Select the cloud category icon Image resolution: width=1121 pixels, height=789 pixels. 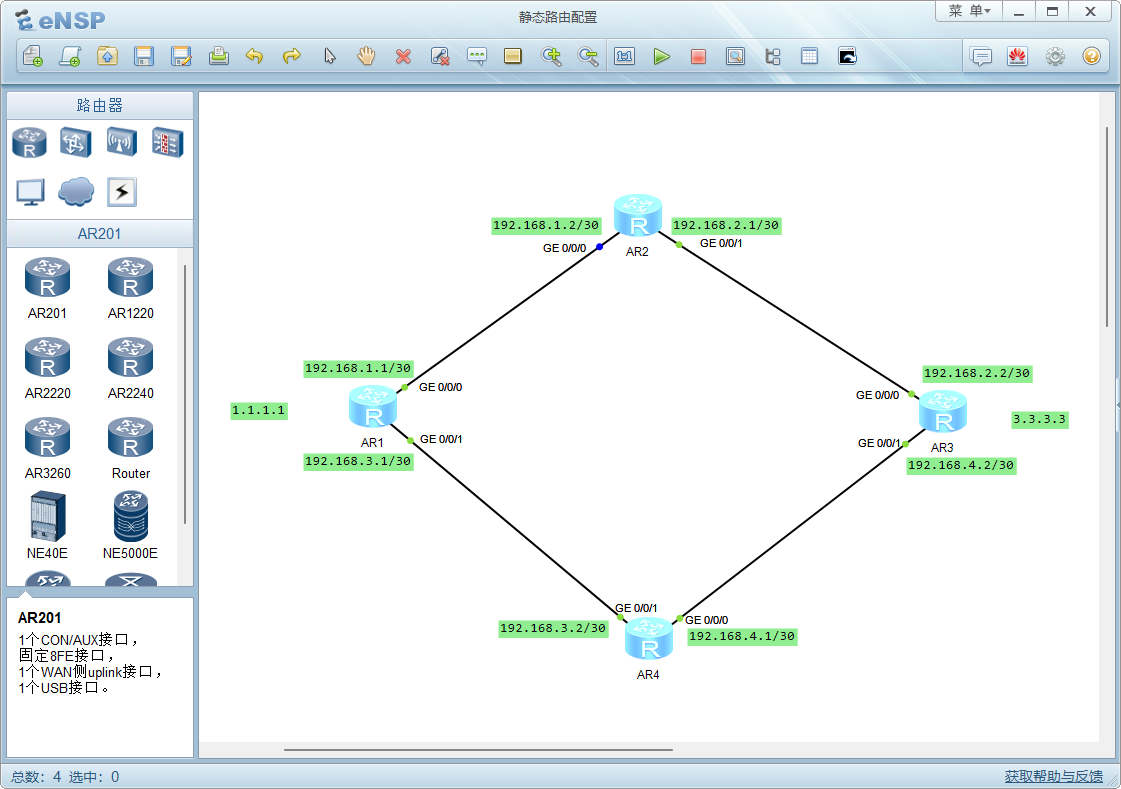click(76, 192)
